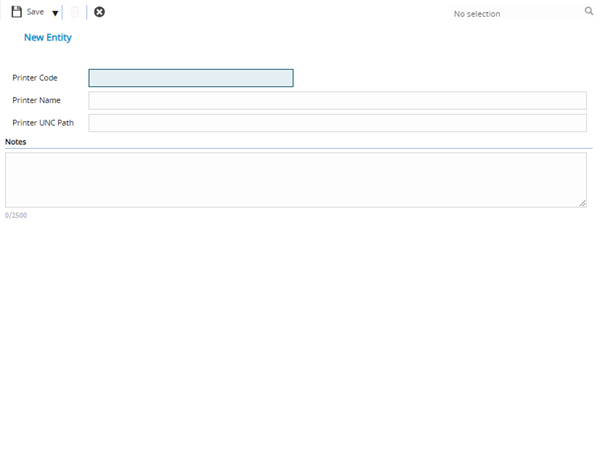Click the Notes section header
The width and height of the screenshot is (600, 458).
[x=16, y=142]
